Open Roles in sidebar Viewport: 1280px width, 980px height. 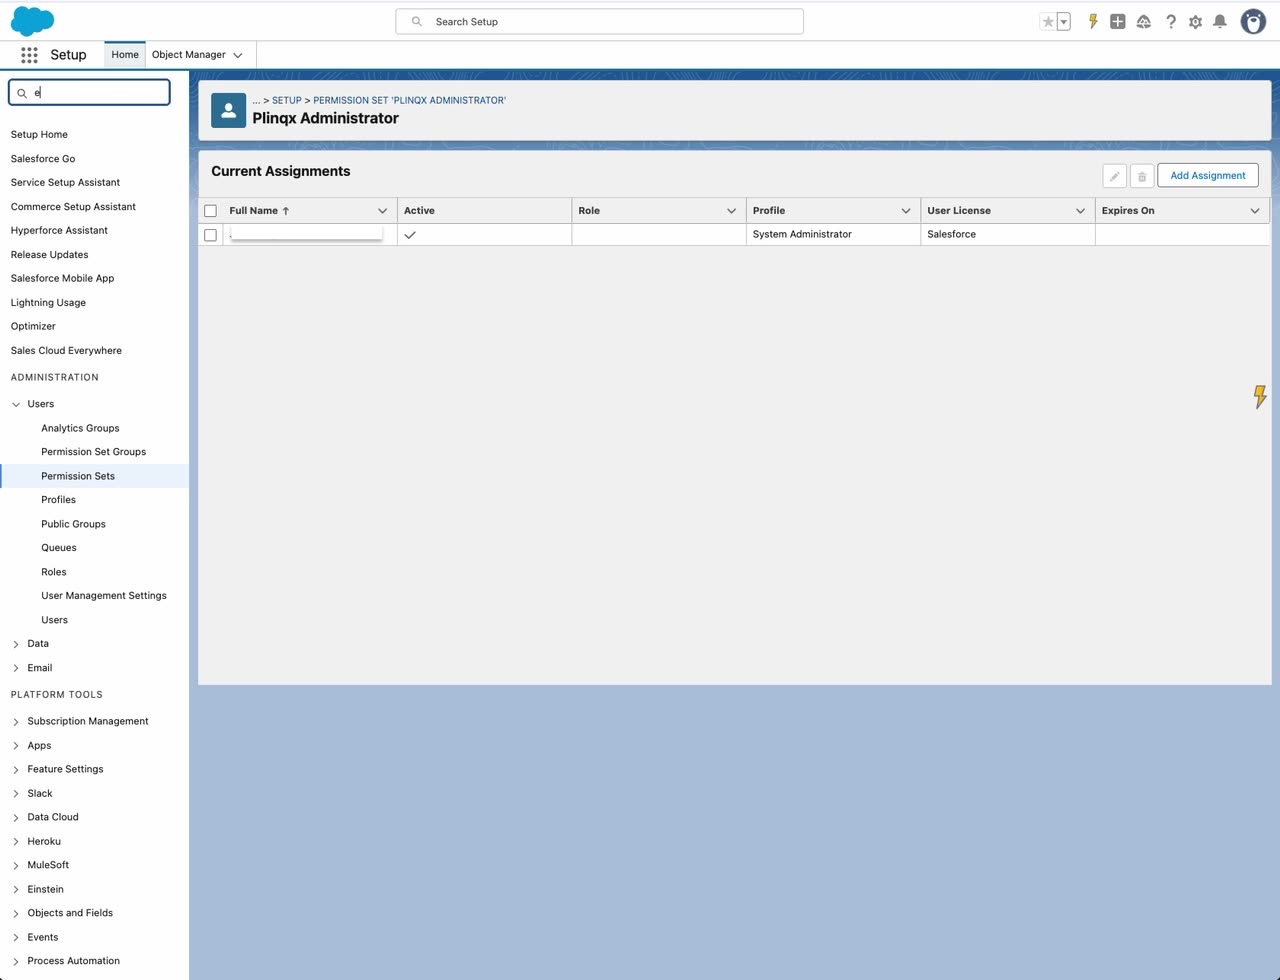coord(54,572)
